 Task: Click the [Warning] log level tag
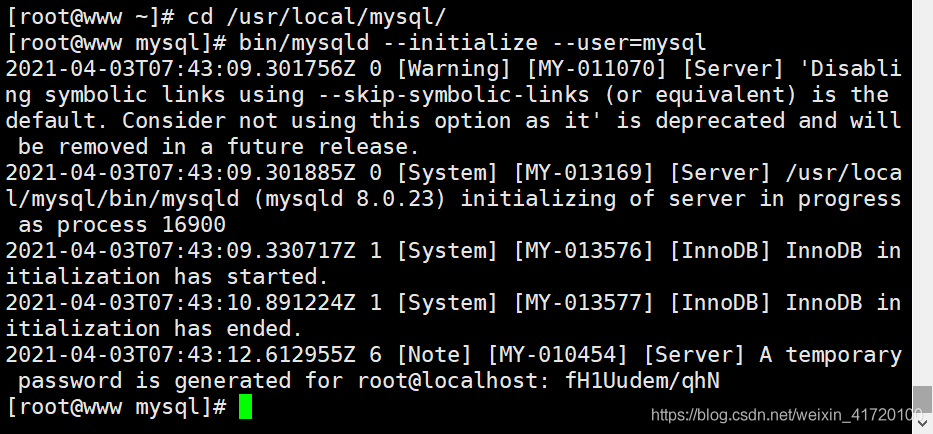pyautogui.click(x=453, y=69)
